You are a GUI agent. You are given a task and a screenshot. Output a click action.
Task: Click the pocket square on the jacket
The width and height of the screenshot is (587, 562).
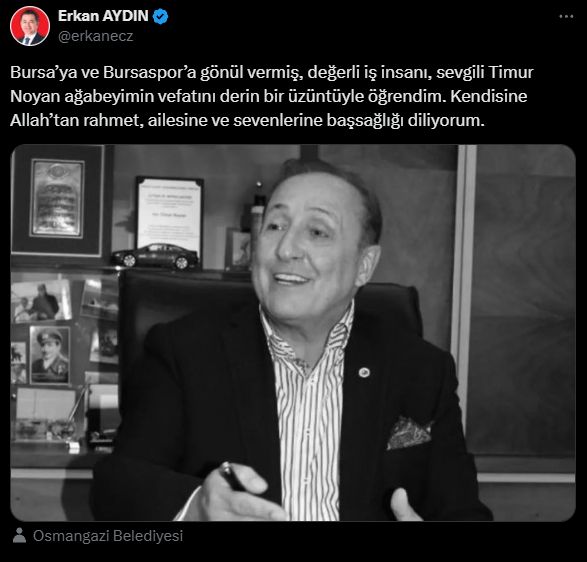pyautogui.click(x=408, y=433)
